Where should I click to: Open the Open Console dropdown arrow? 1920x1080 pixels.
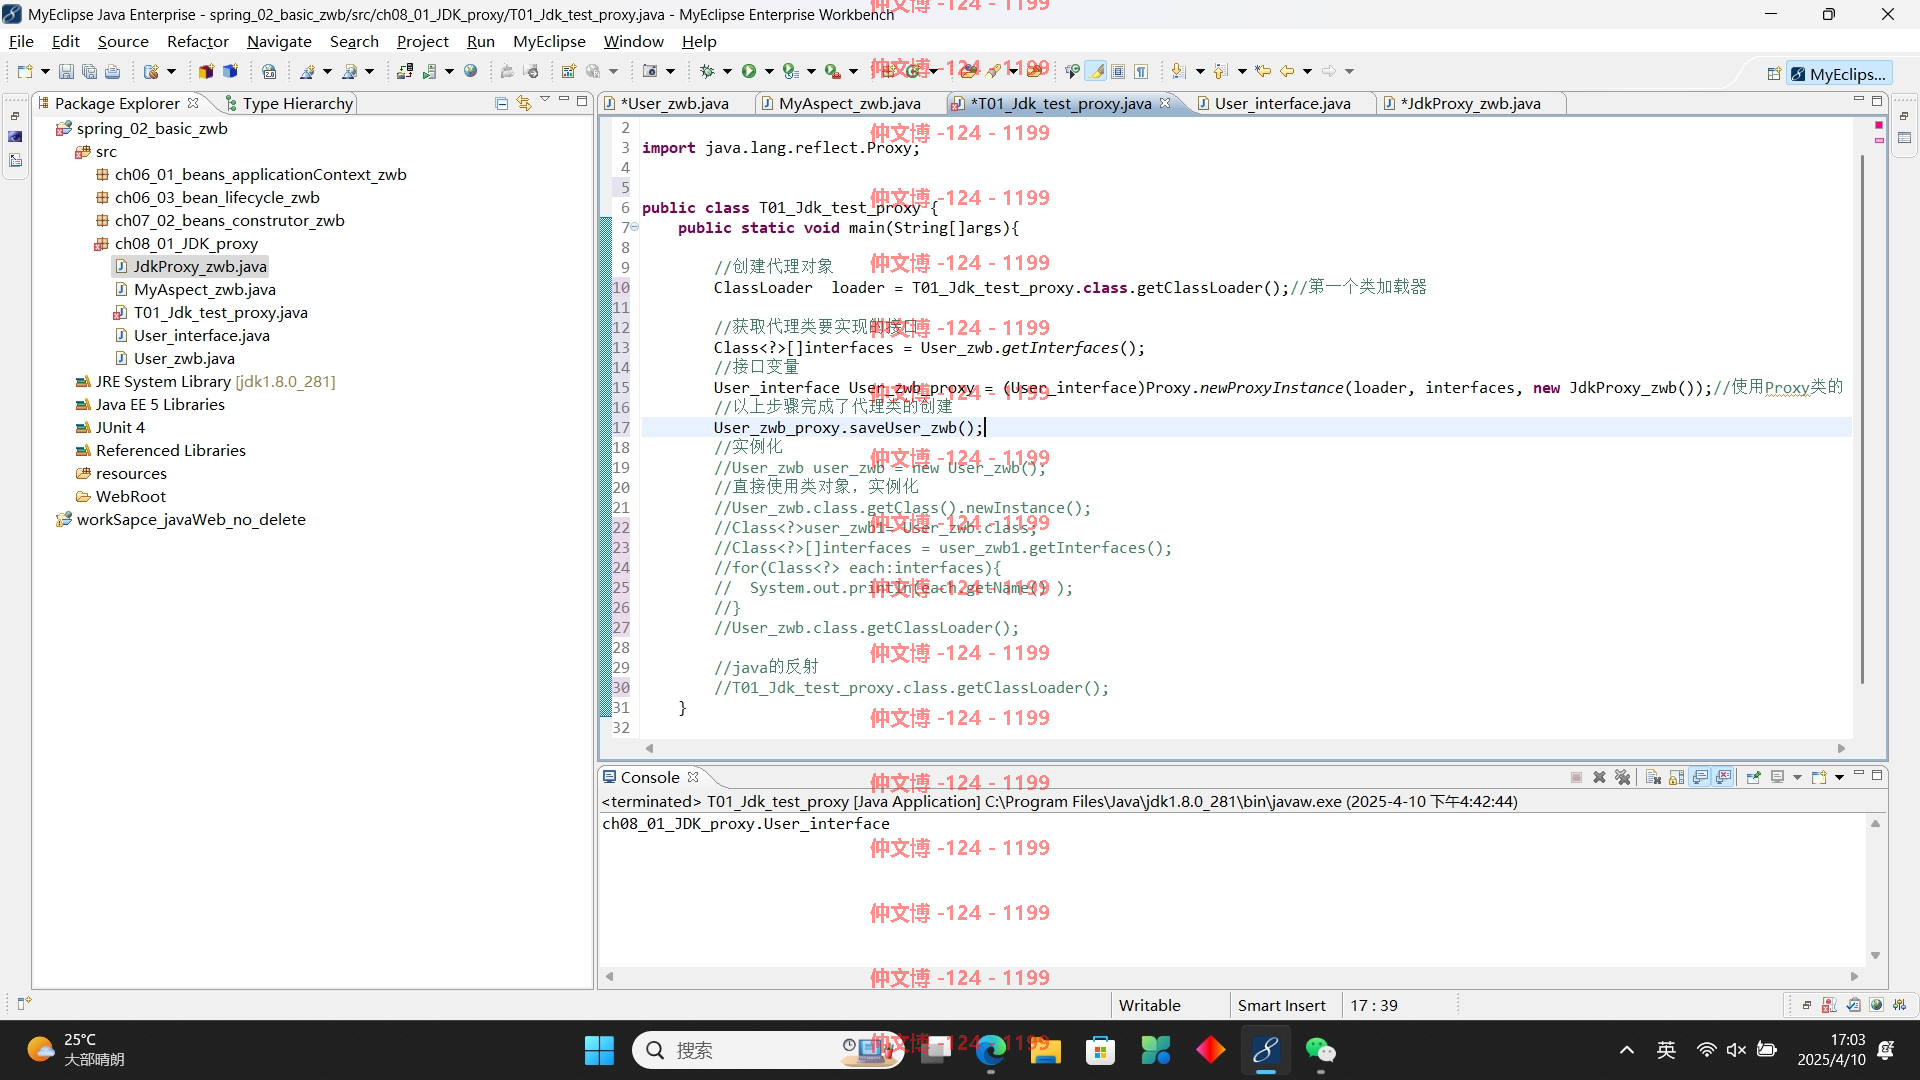coord(1839,777)
